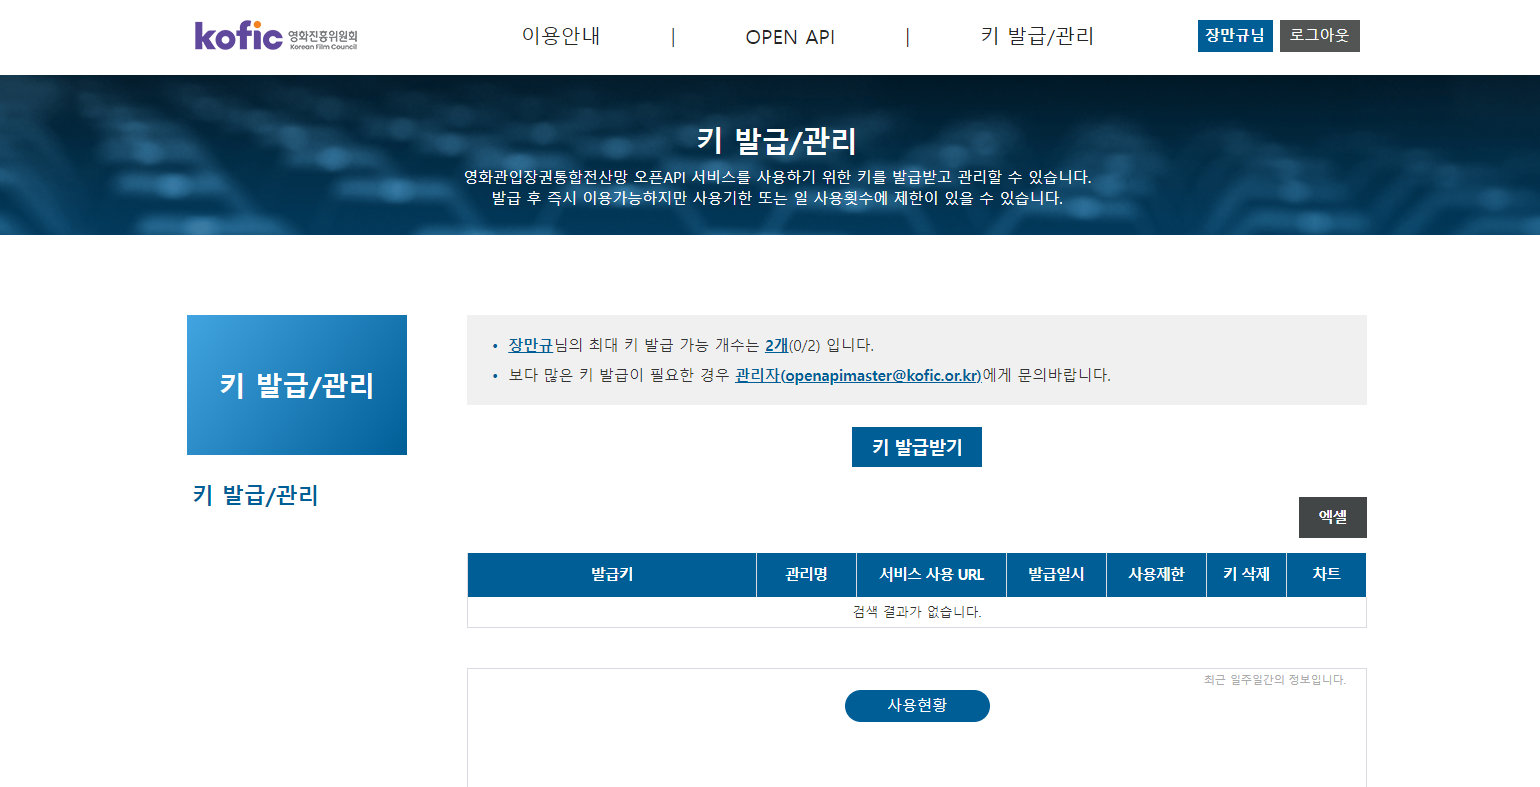This screenshot has height=787, width=1540.
Task: Open the 키 발급/관리 top menu
Action: coord(1037,36)
